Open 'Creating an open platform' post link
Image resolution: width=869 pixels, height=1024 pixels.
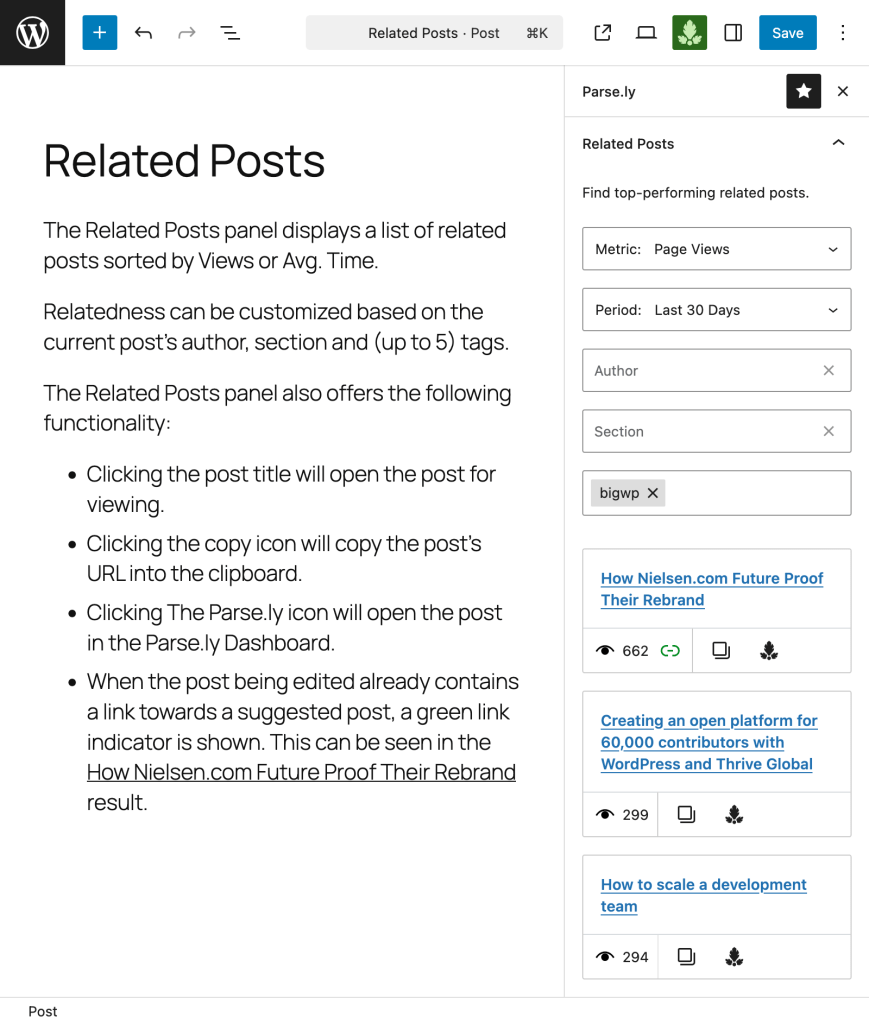pyautogui.click(x=708, y=742)
